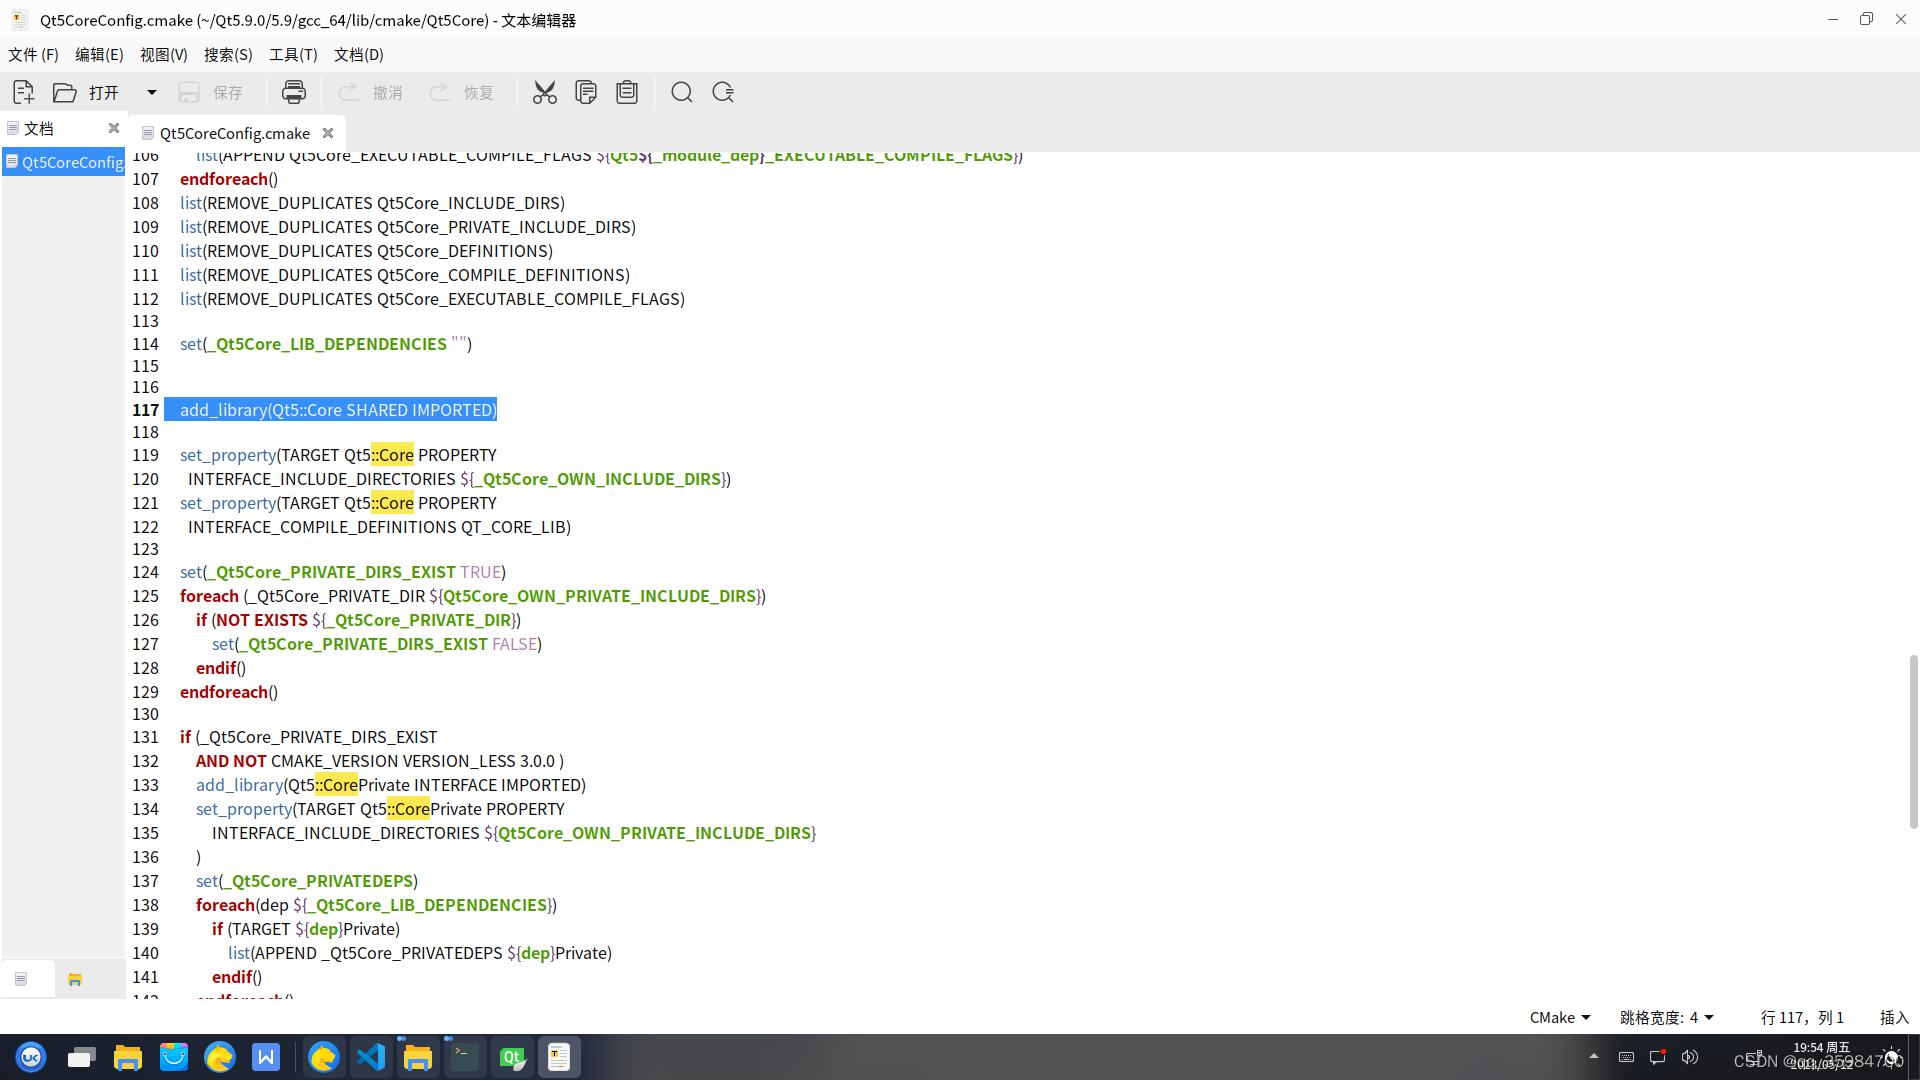
Task: Toggle 插入 insert mode indicator
Action: click(1893, 1017)
